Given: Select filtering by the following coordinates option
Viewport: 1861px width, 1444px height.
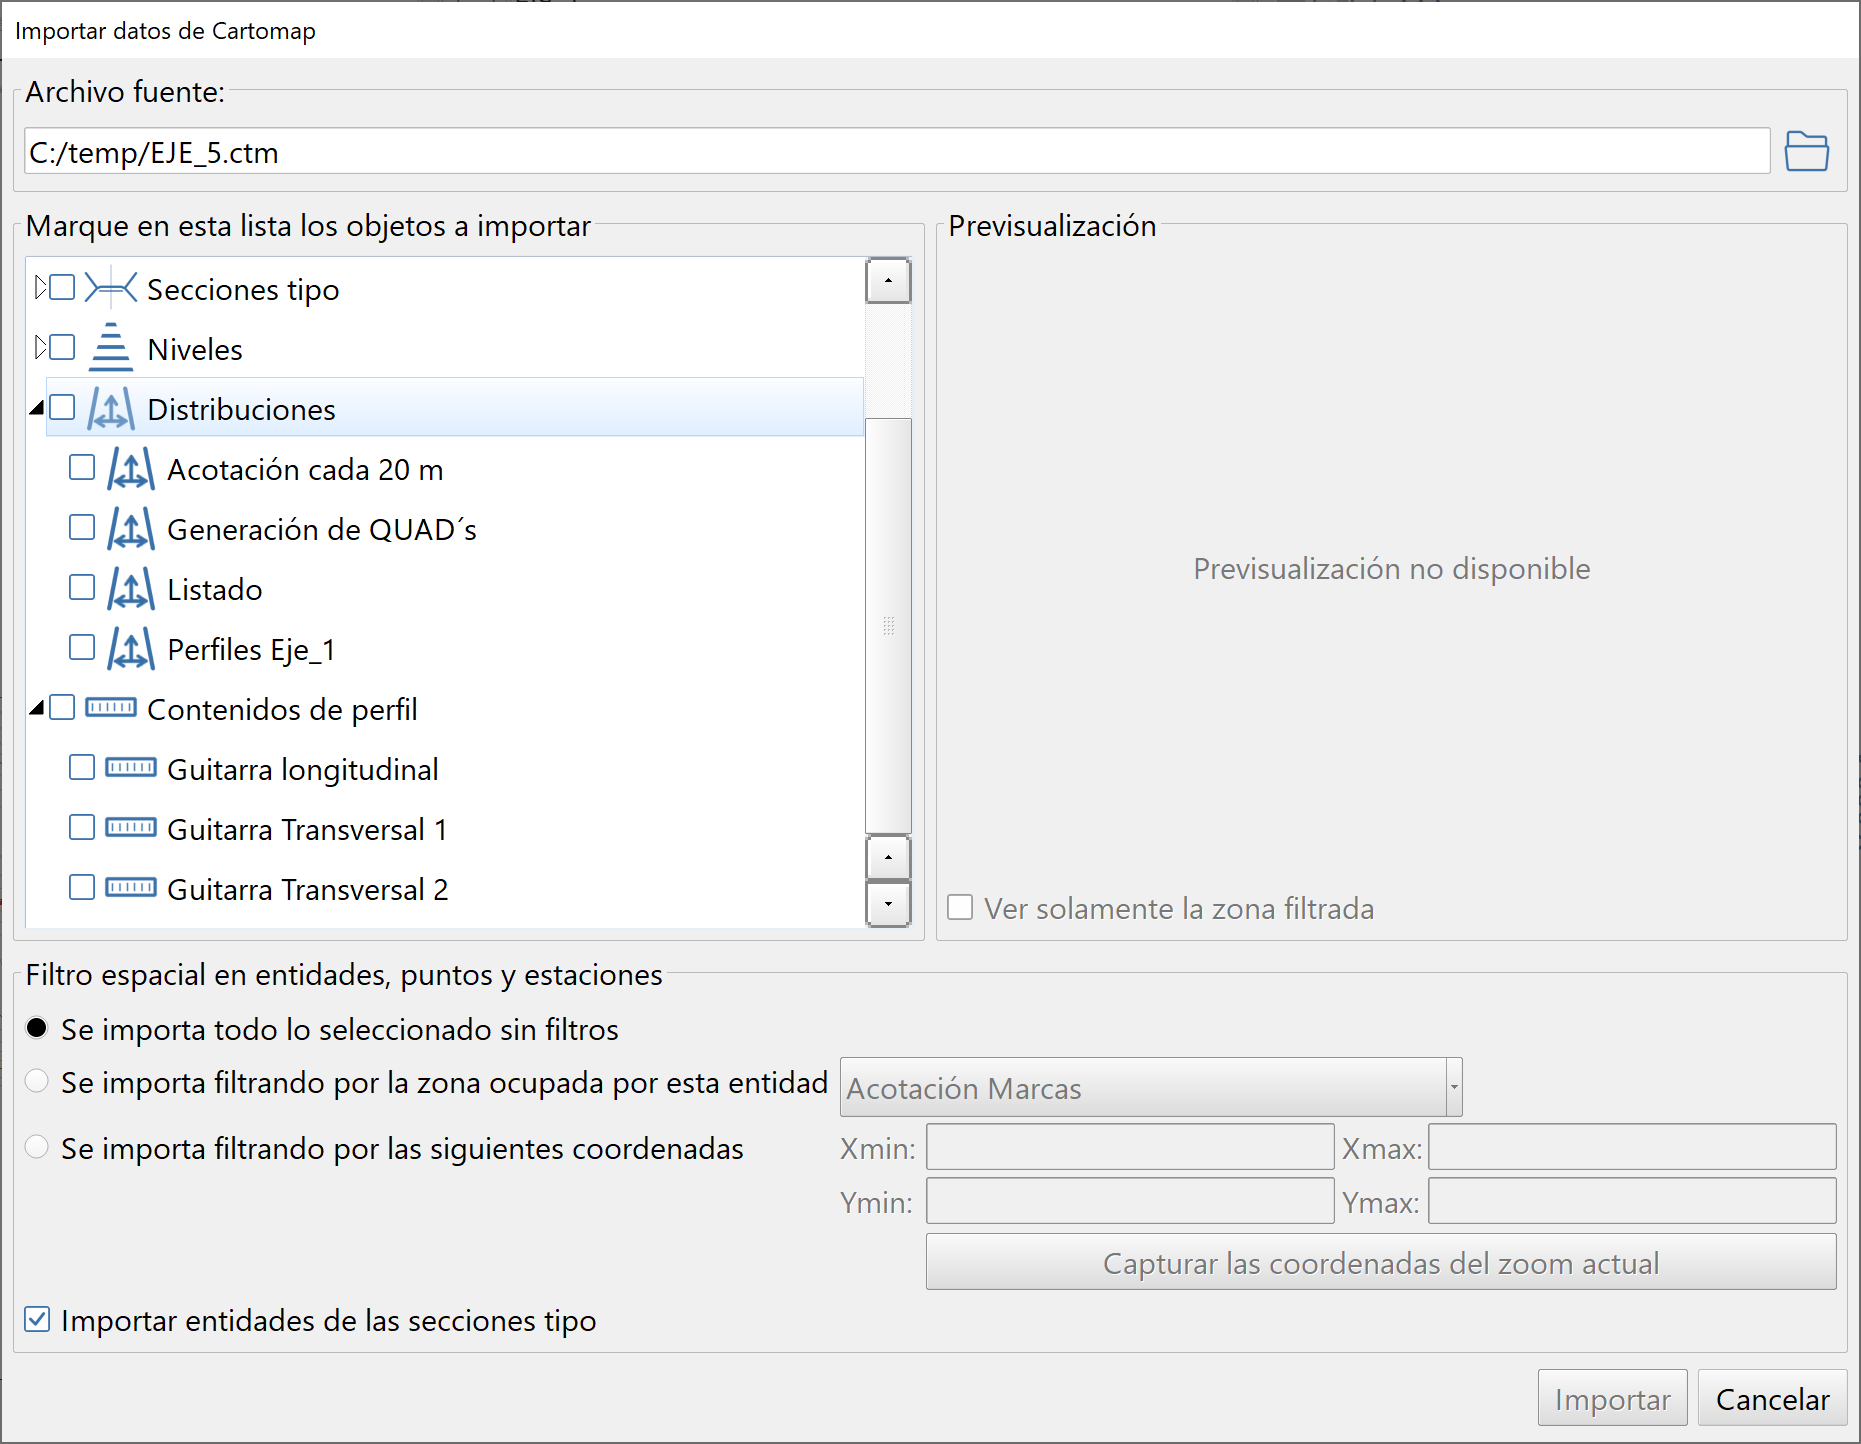Looking at the screenshot, I should [37, 1147].
